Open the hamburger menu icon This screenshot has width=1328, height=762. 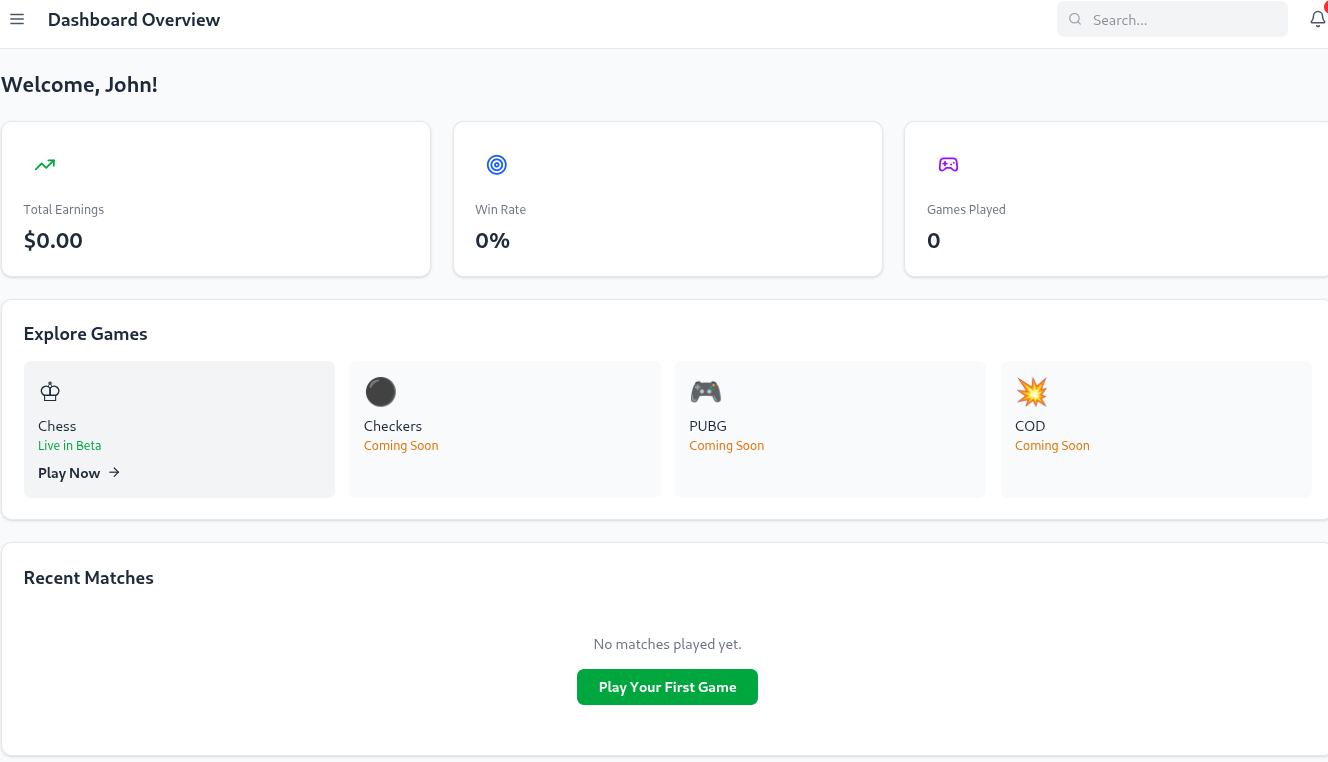click(x=17, y=20)
